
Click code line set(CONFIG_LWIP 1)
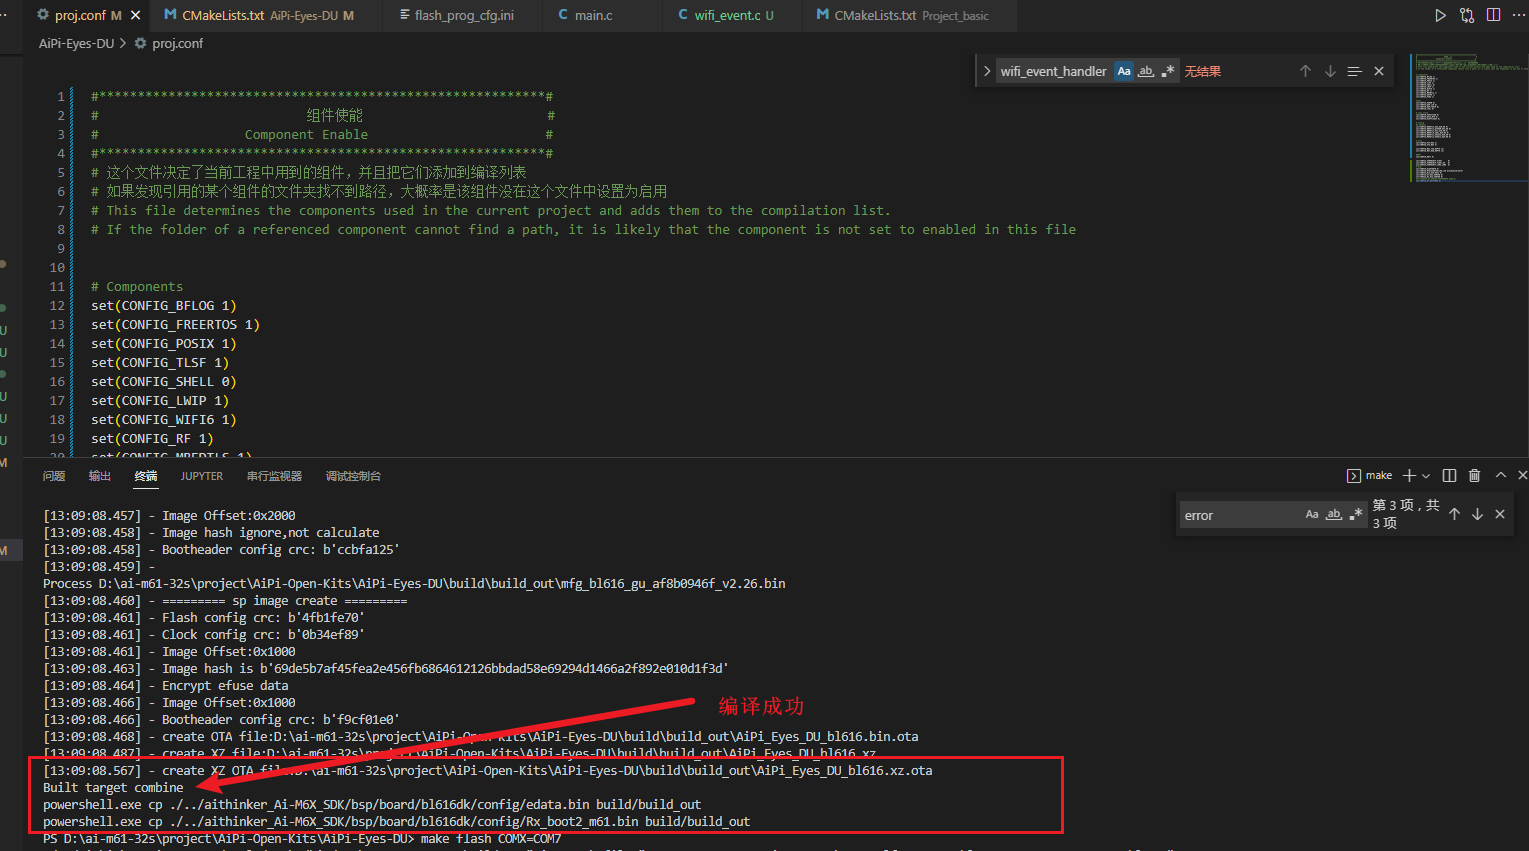coord(160,401)
